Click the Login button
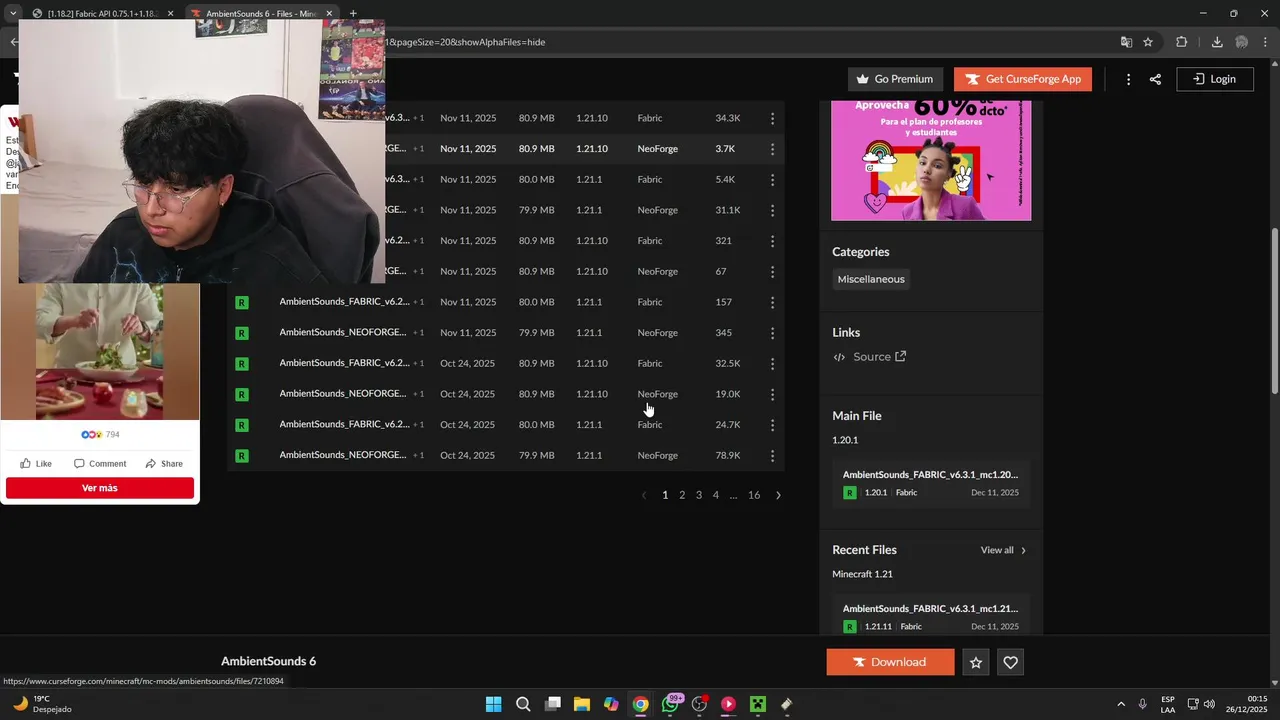Image resolution: width=1280 pixels, height=720 pixels. (x=1215, y=79)
